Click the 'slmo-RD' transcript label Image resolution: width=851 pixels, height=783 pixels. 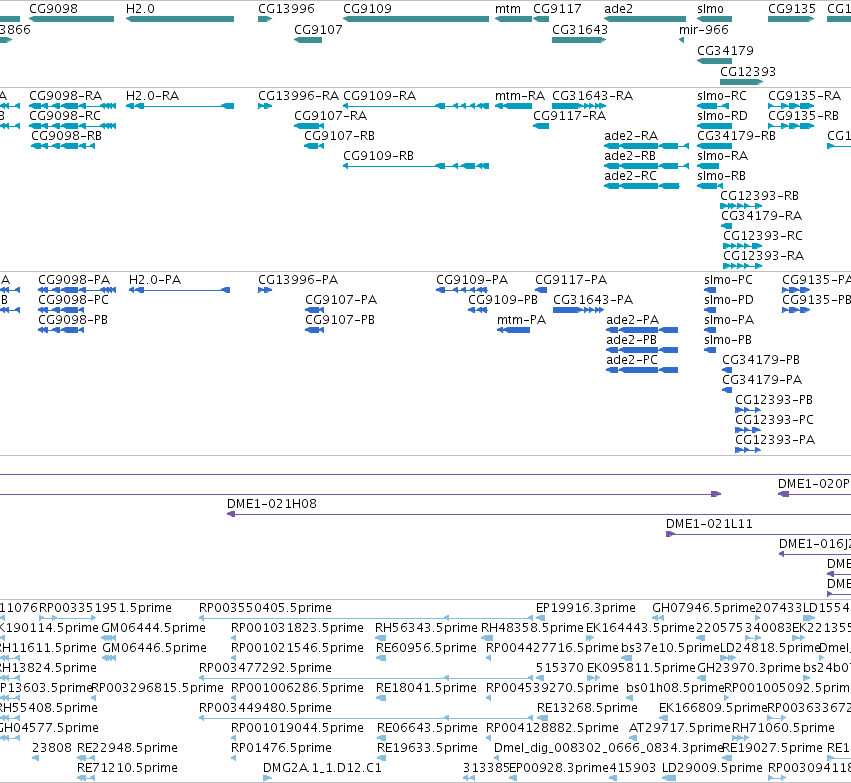[x=722, y=116]
